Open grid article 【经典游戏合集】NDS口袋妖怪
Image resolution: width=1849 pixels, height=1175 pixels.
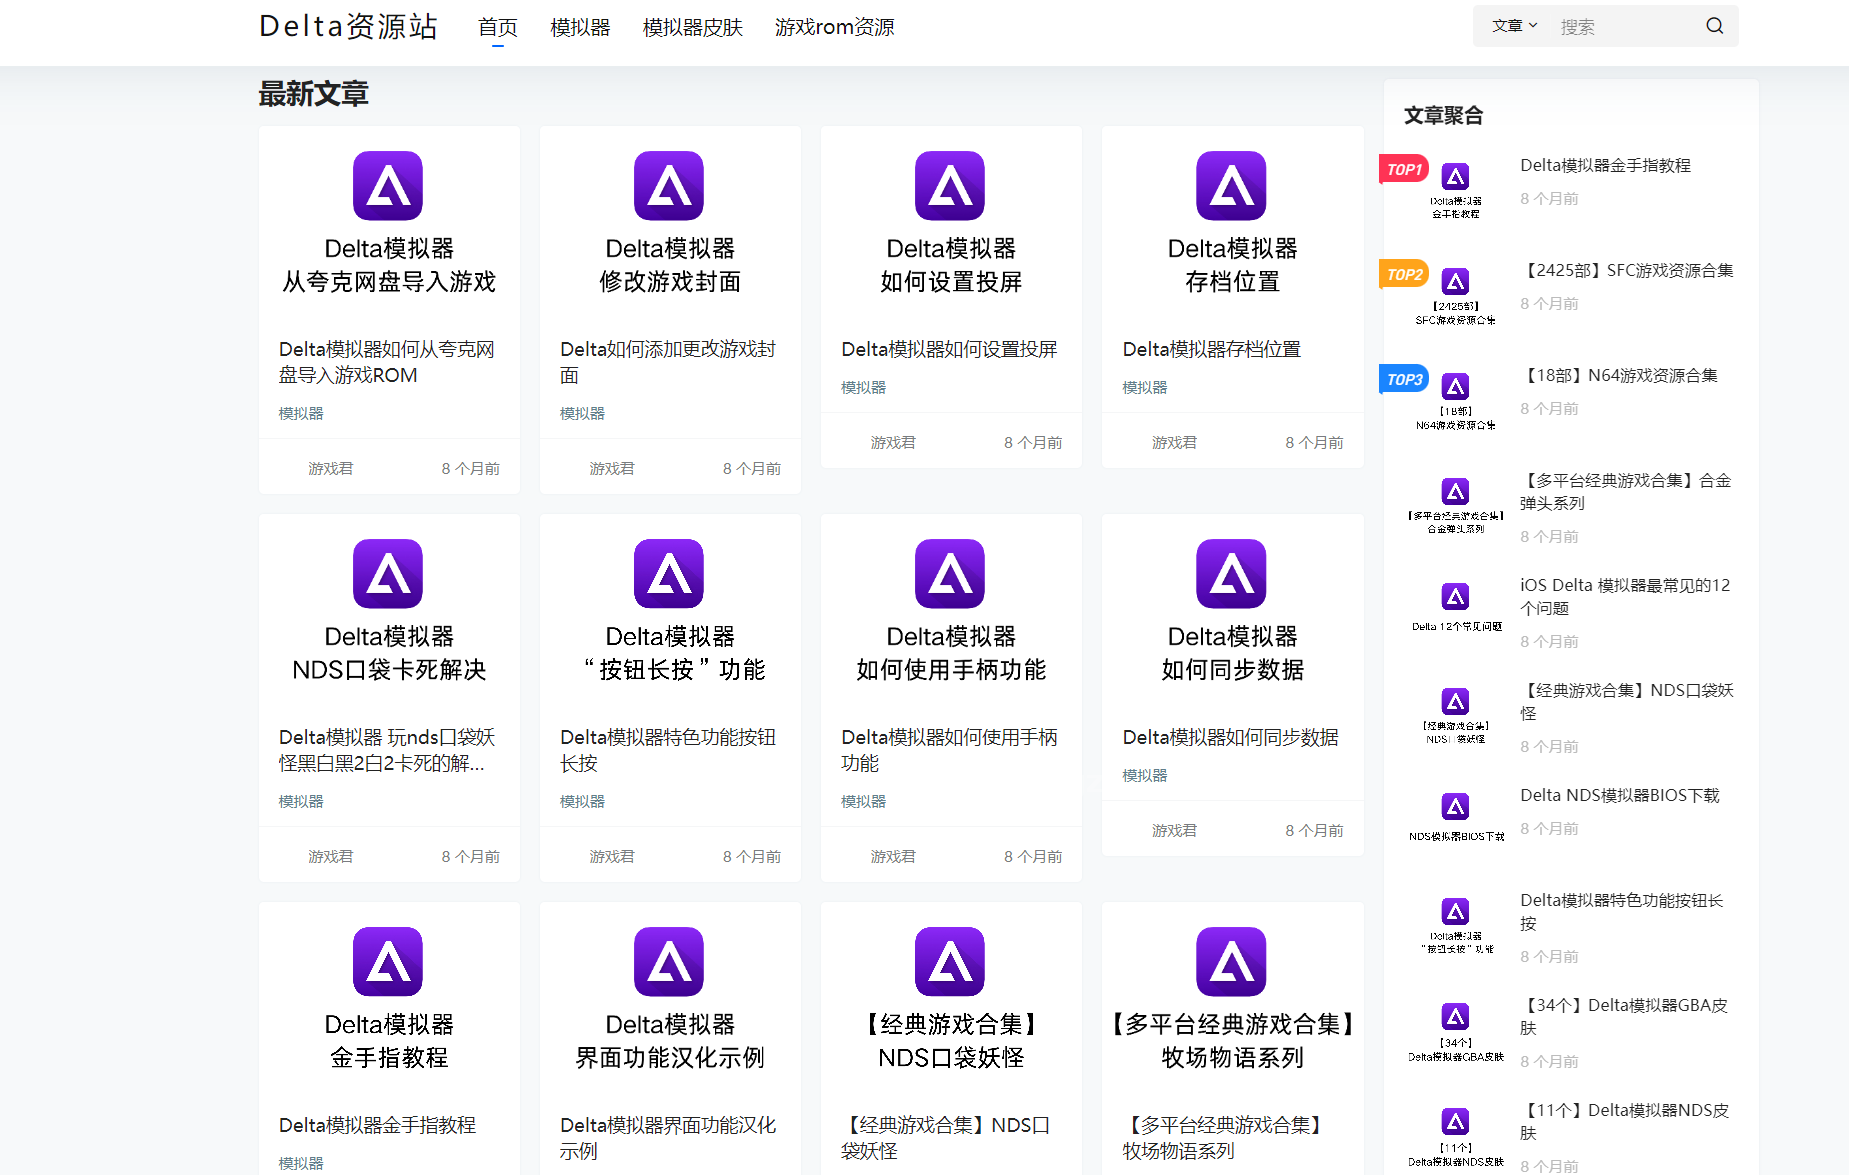pyautogui.click(x=946, y=1138)
